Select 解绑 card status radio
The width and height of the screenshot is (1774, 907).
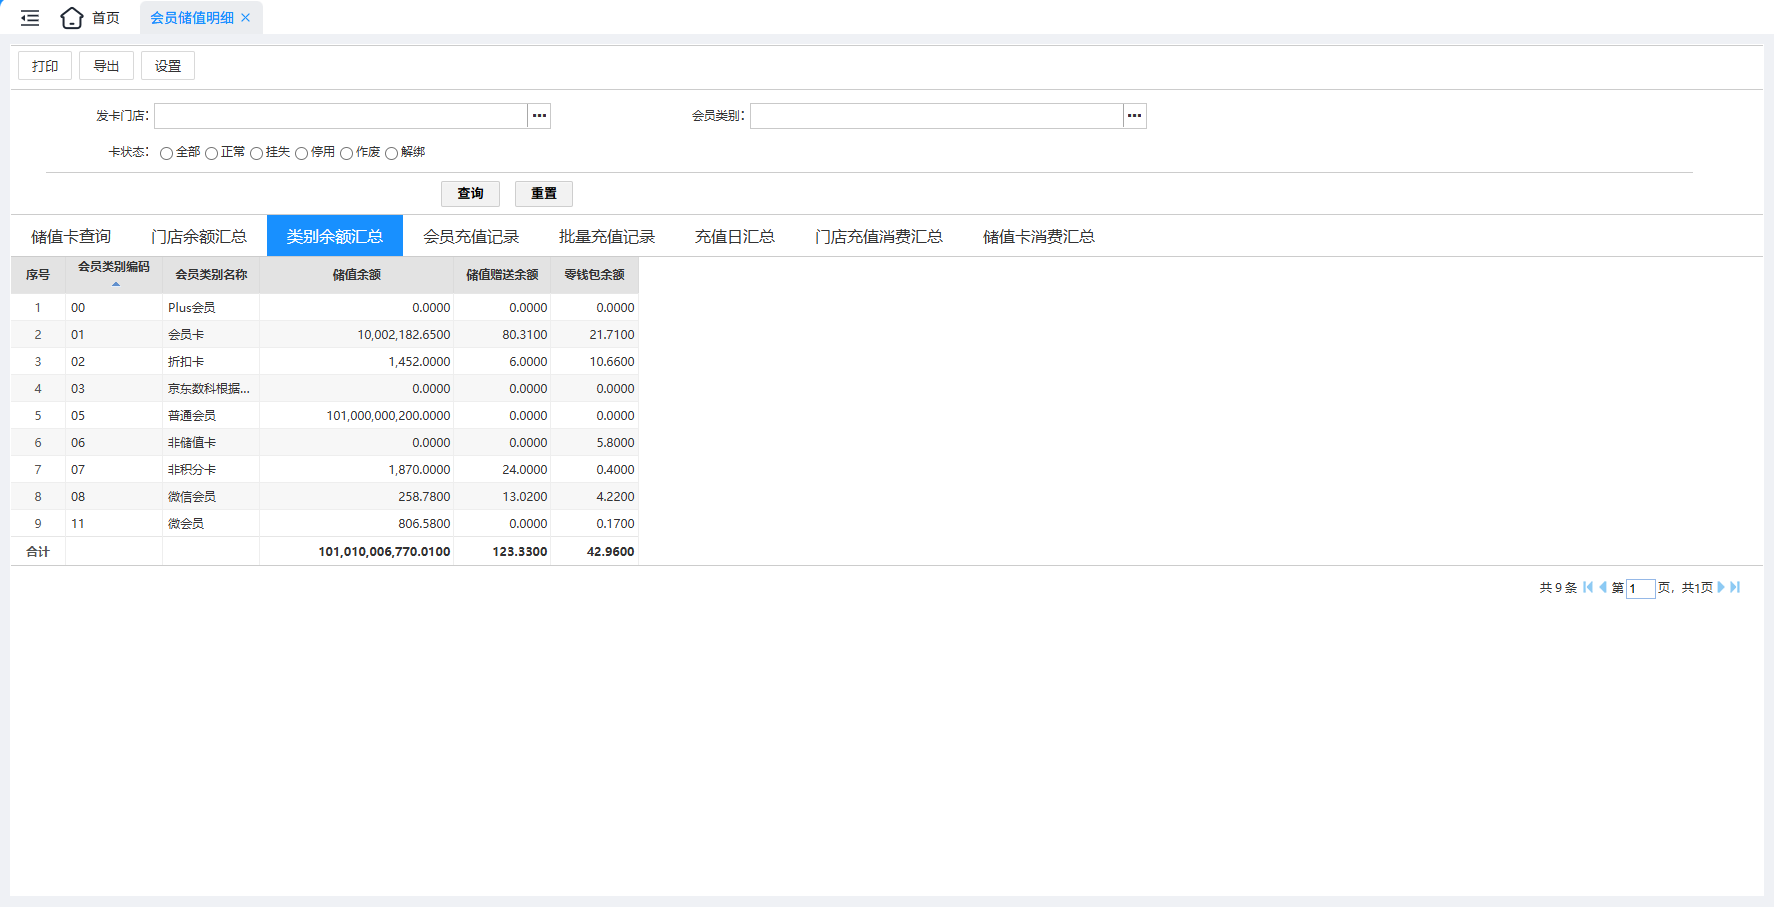click(391, 153)
